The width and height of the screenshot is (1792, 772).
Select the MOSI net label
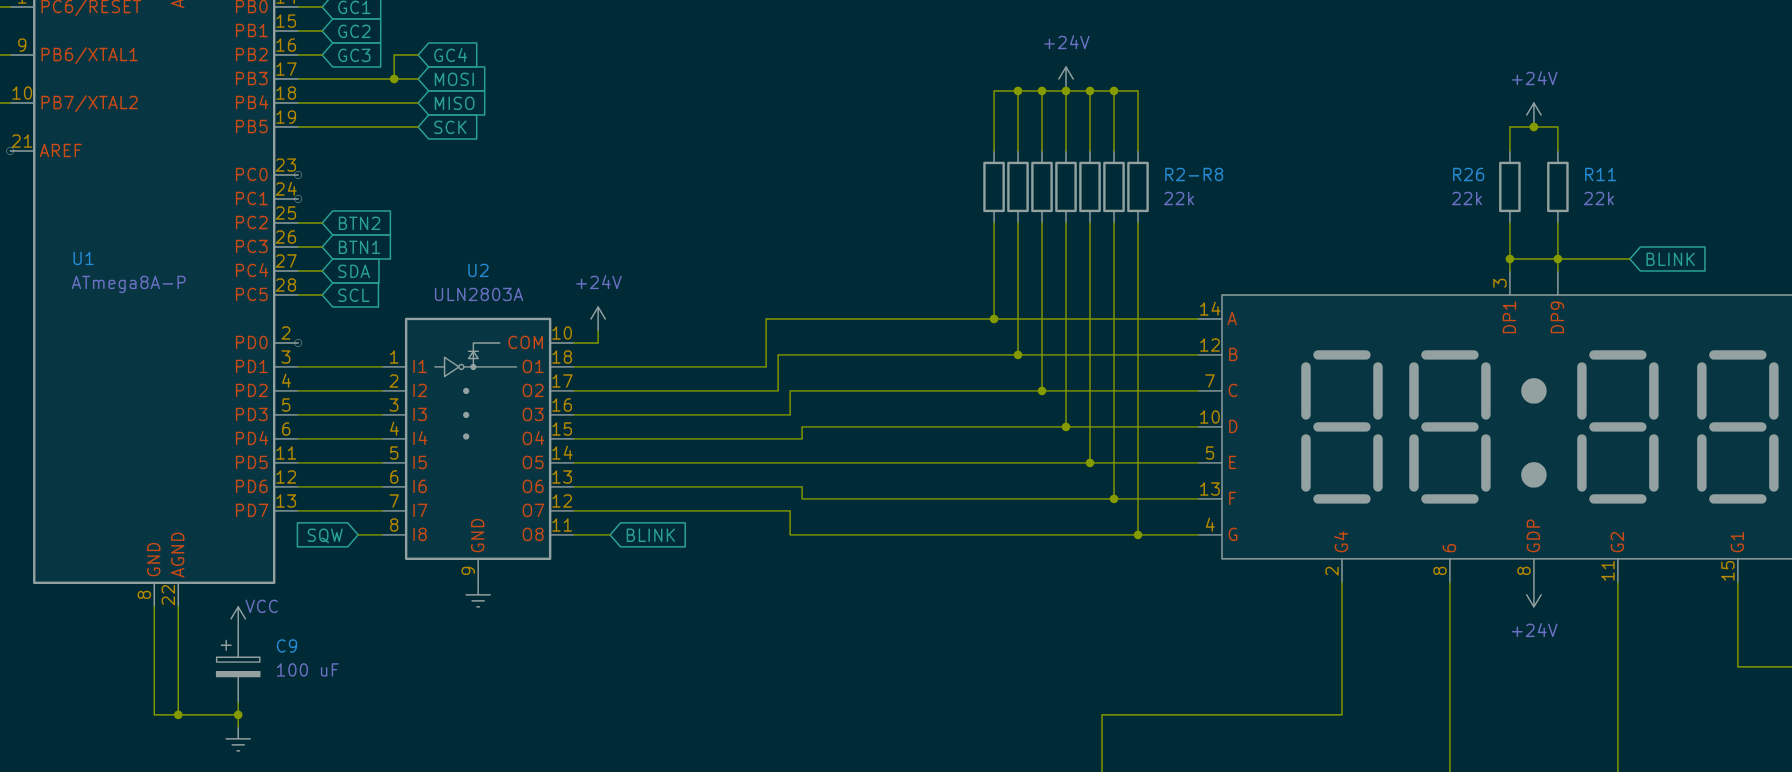click(451, 79)
